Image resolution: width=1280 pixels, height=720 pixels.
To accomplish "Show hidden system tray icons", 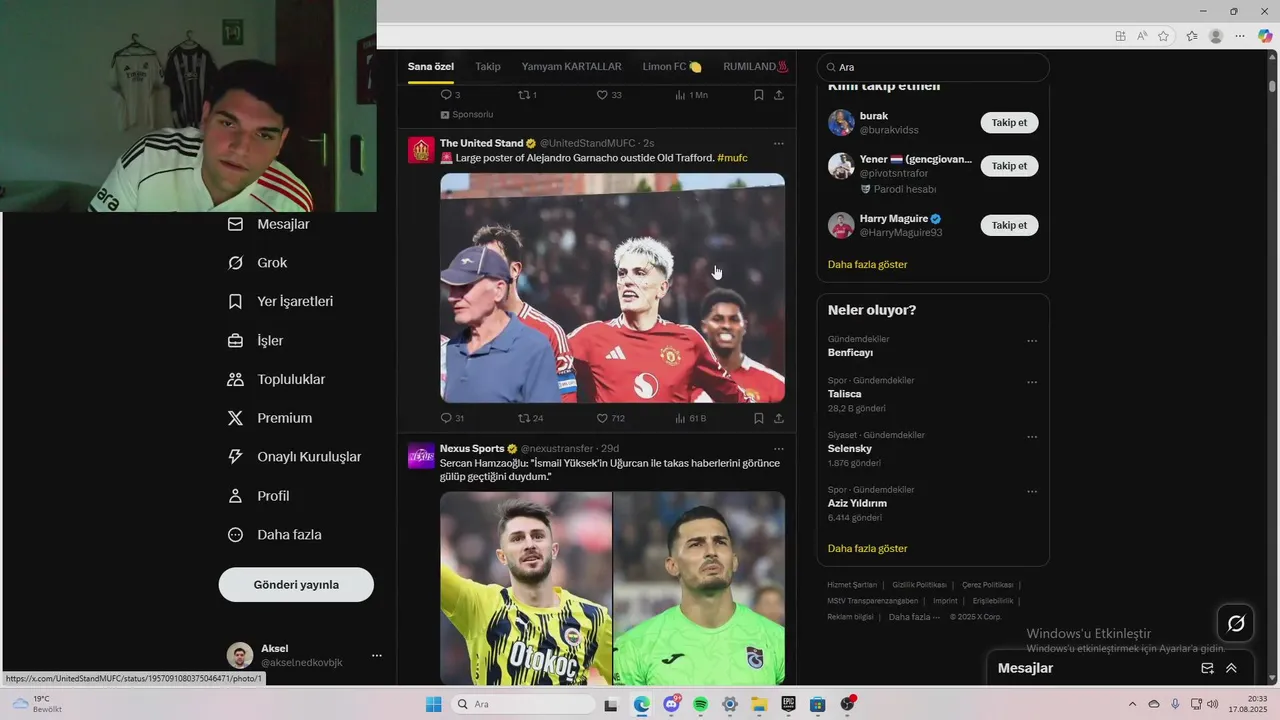I will click(x=1132, y=704).
